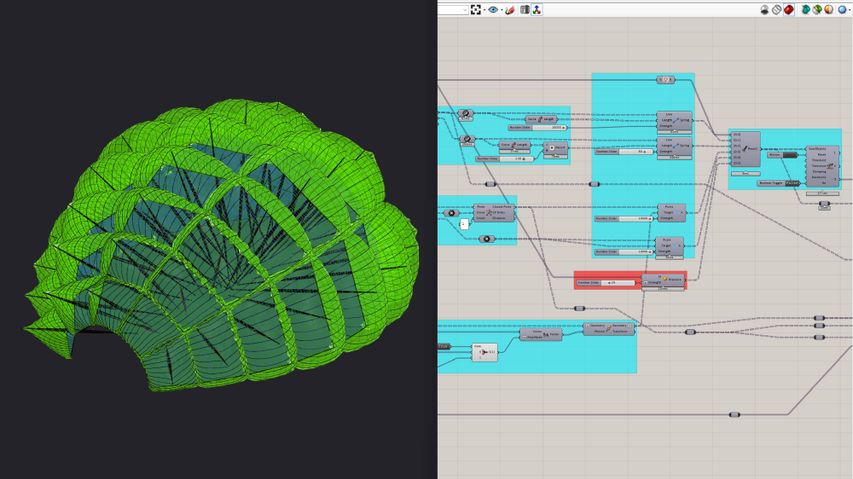Click the Zoom Extents toolbar icon
Image resolution: width=853 pixels, height=479 pixels.
tap(476, 10)
